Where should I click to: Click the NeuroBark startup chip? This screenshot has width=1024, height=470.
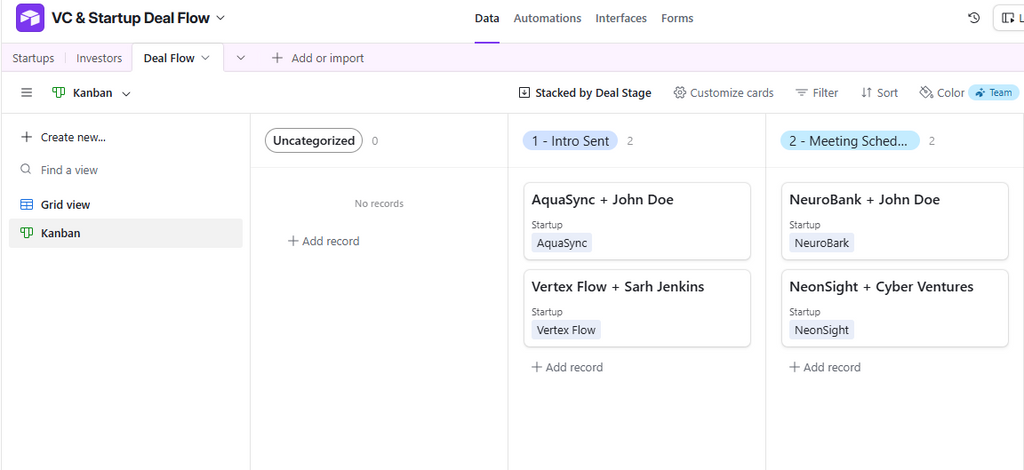822,243
